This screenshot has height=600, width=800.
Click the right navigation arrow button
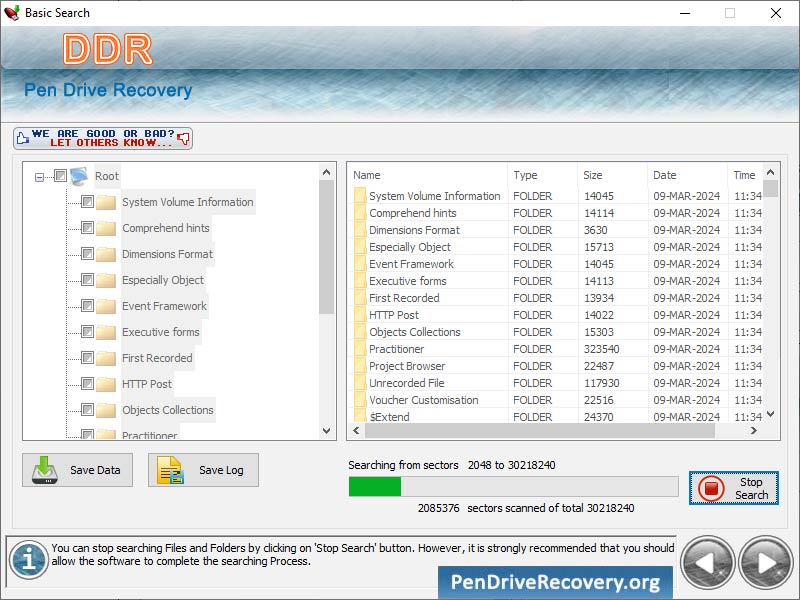tap(765, 563)
